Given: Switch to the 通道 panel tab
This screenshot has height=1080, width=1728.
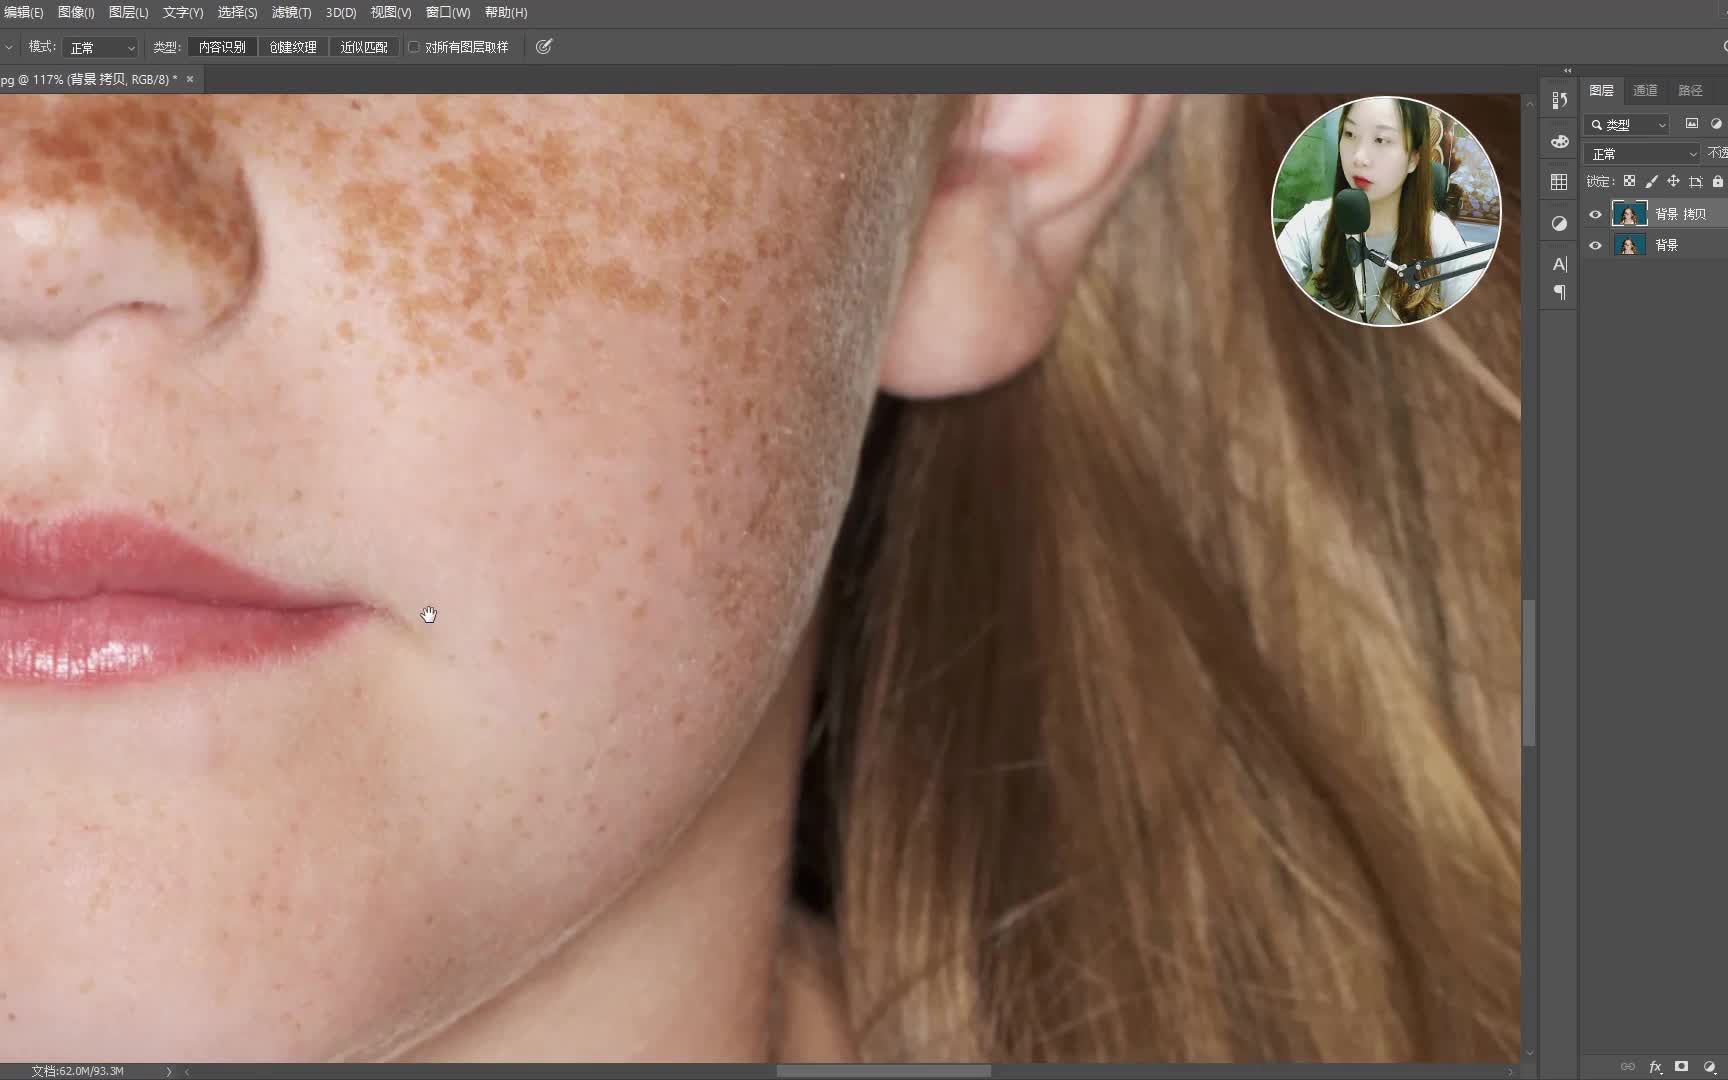Looking at the screenshot, I should click(x=1645, y=90).
